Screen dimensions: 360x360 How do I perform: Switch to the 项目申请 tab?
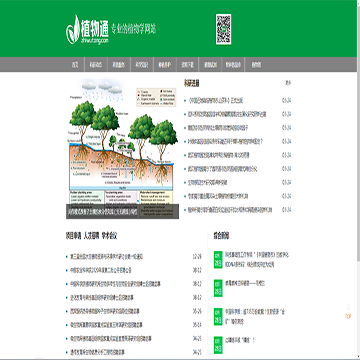73,236
